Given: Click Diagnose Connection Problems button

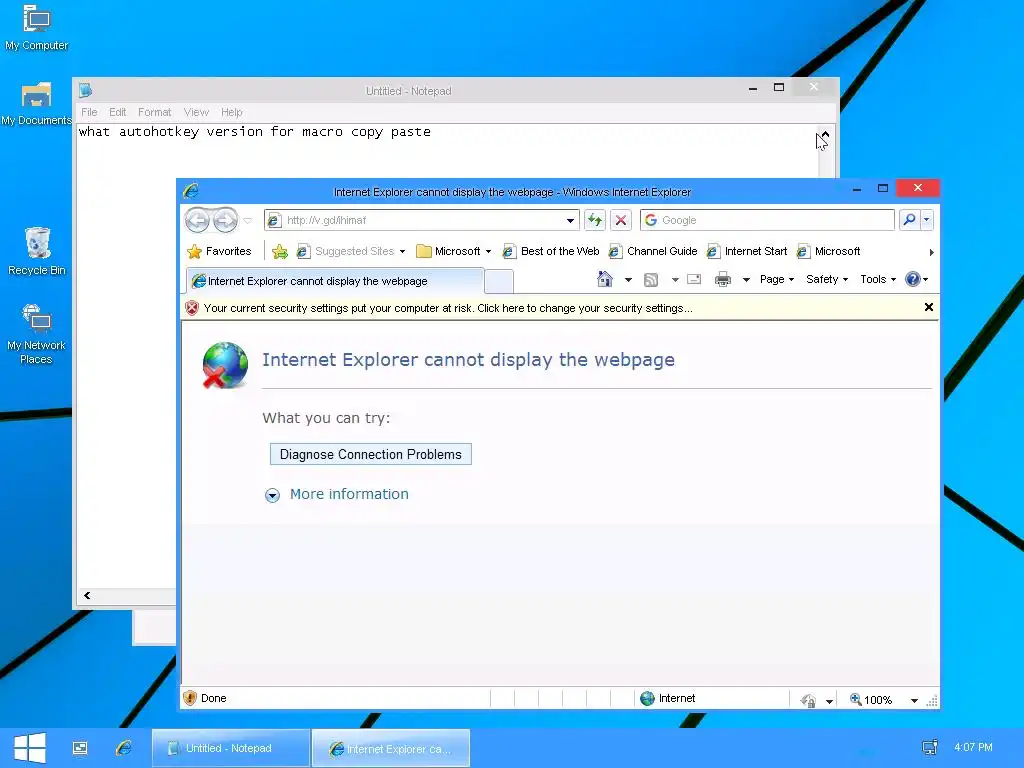Looking at the screenshot, I should coord(370,455).
